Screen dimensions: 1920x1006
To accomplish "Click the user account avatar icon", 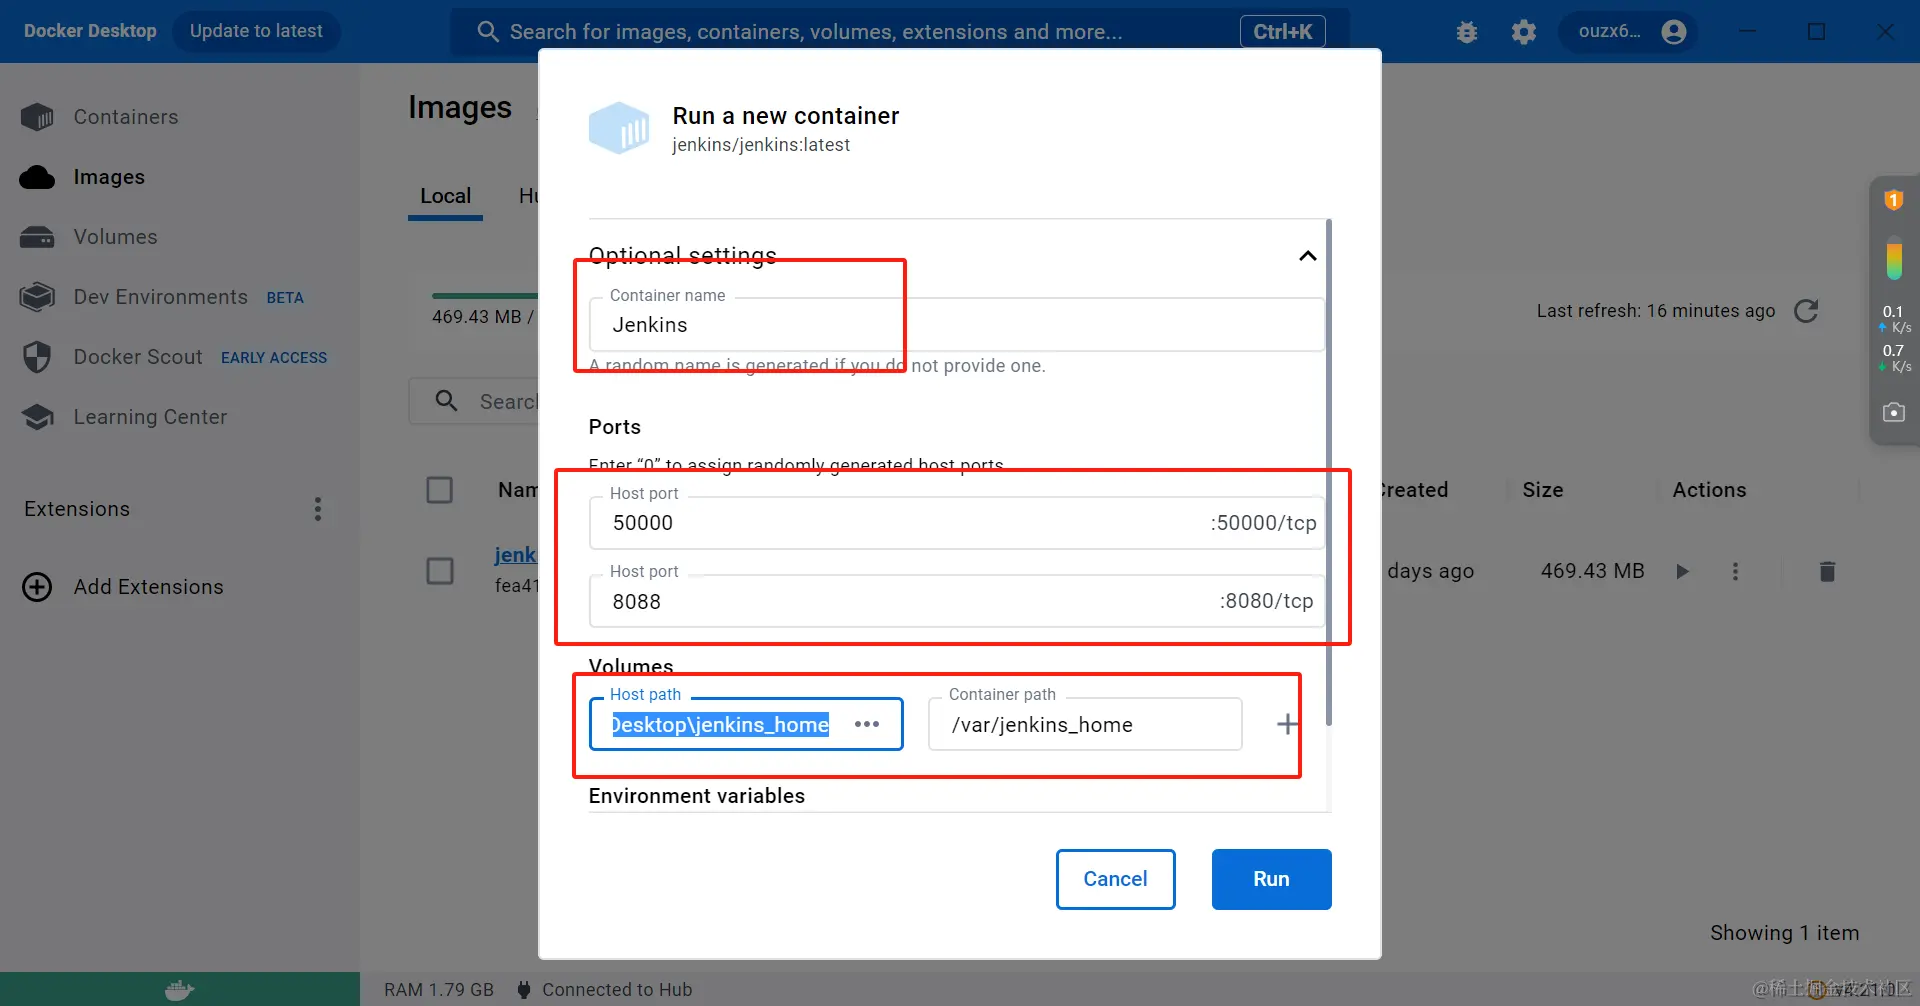I will pyautogui.click(x=1674, y=32).
